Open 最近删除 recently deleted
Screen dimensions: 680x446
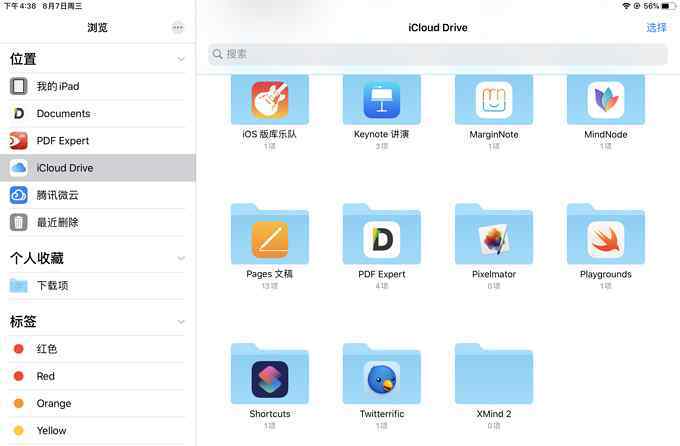coord(98,223)
